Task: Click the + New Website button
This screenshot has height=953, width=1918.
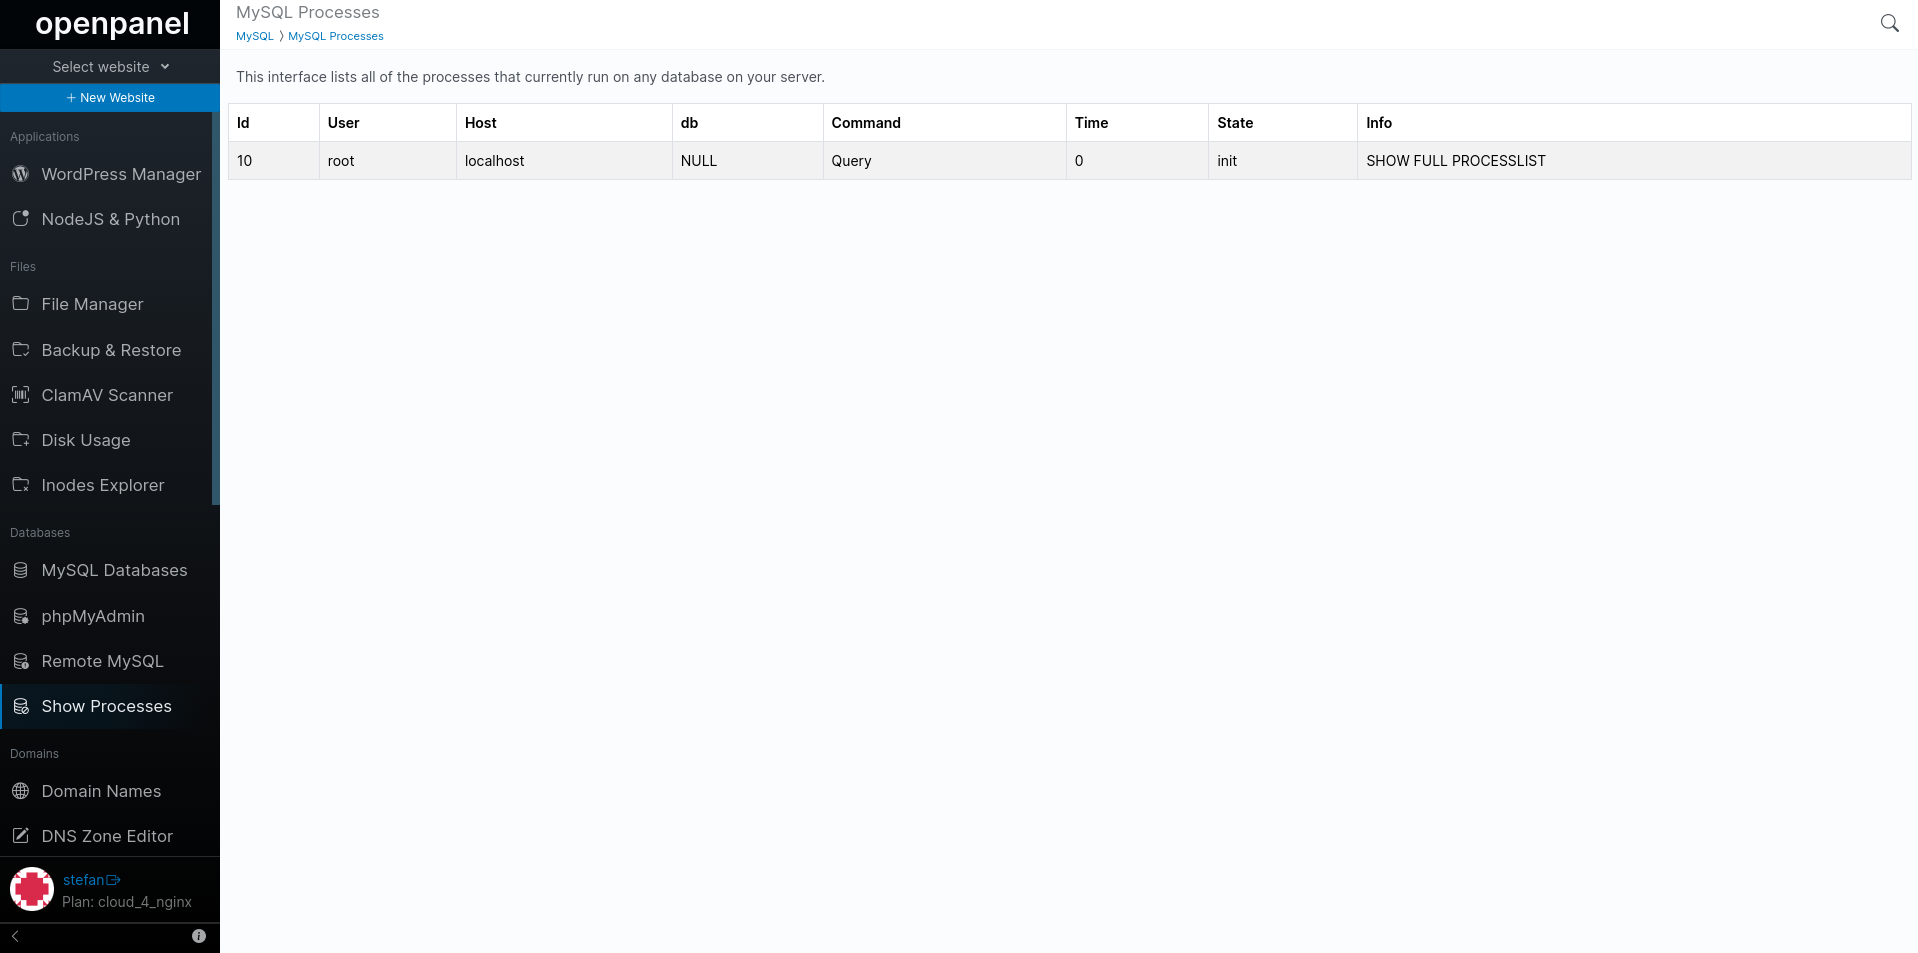Action: tap(110, 98)
